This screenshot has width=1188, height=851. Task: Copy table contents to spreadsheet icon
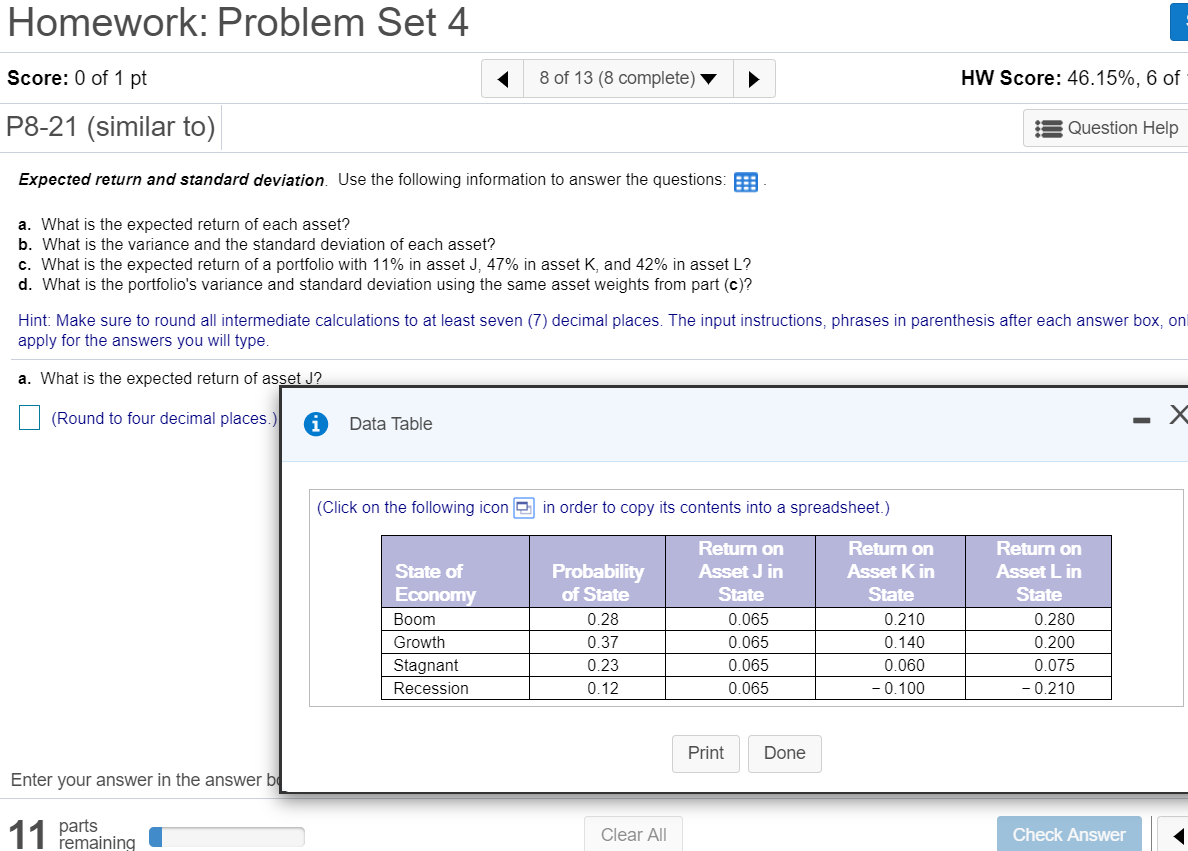(524, 508)
